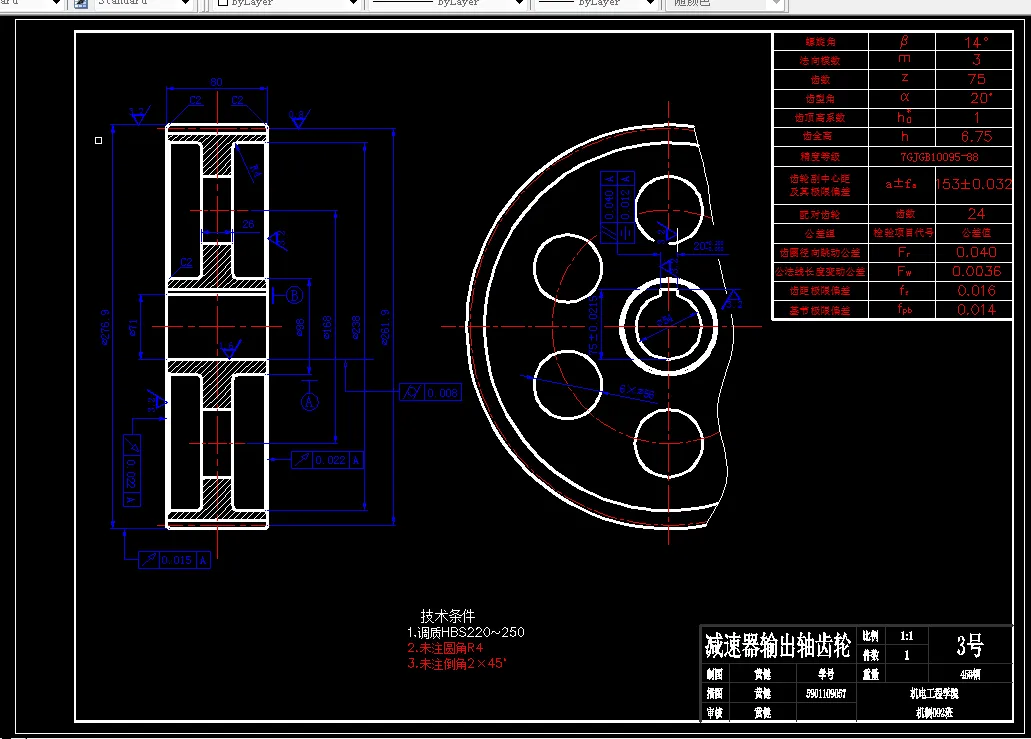Select tooth height value 6.75
Image resolution: width=1031 pixels, height=739 pixels.
[x=976, y=136]
